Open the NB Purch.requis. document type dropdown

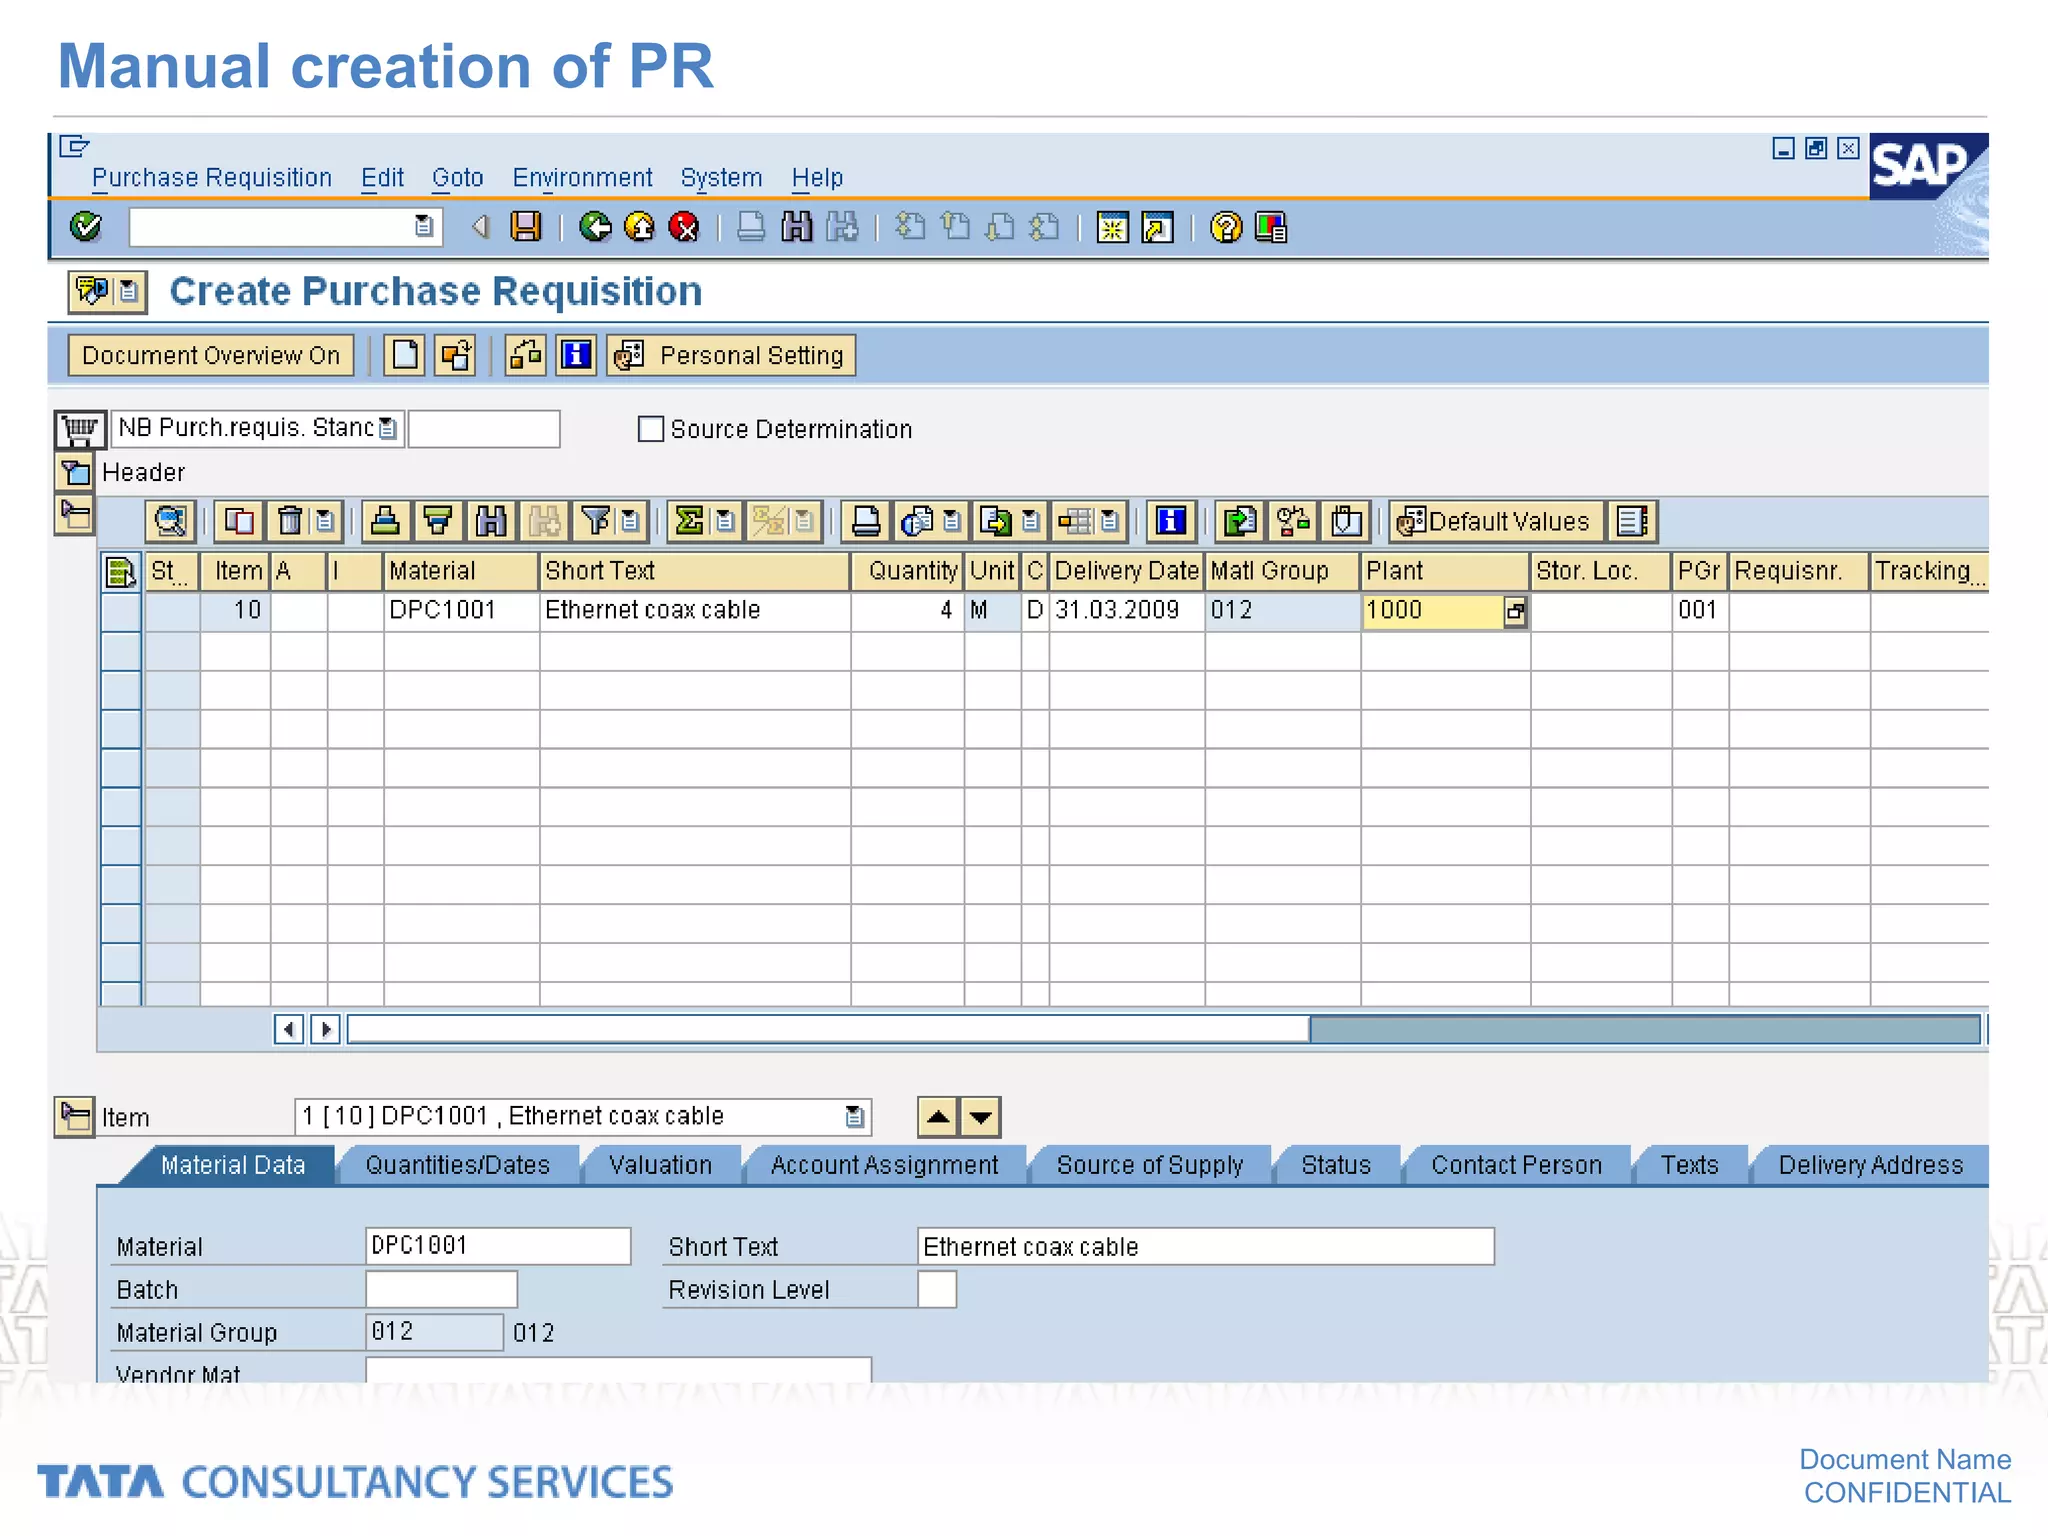[x=388, y=429]
